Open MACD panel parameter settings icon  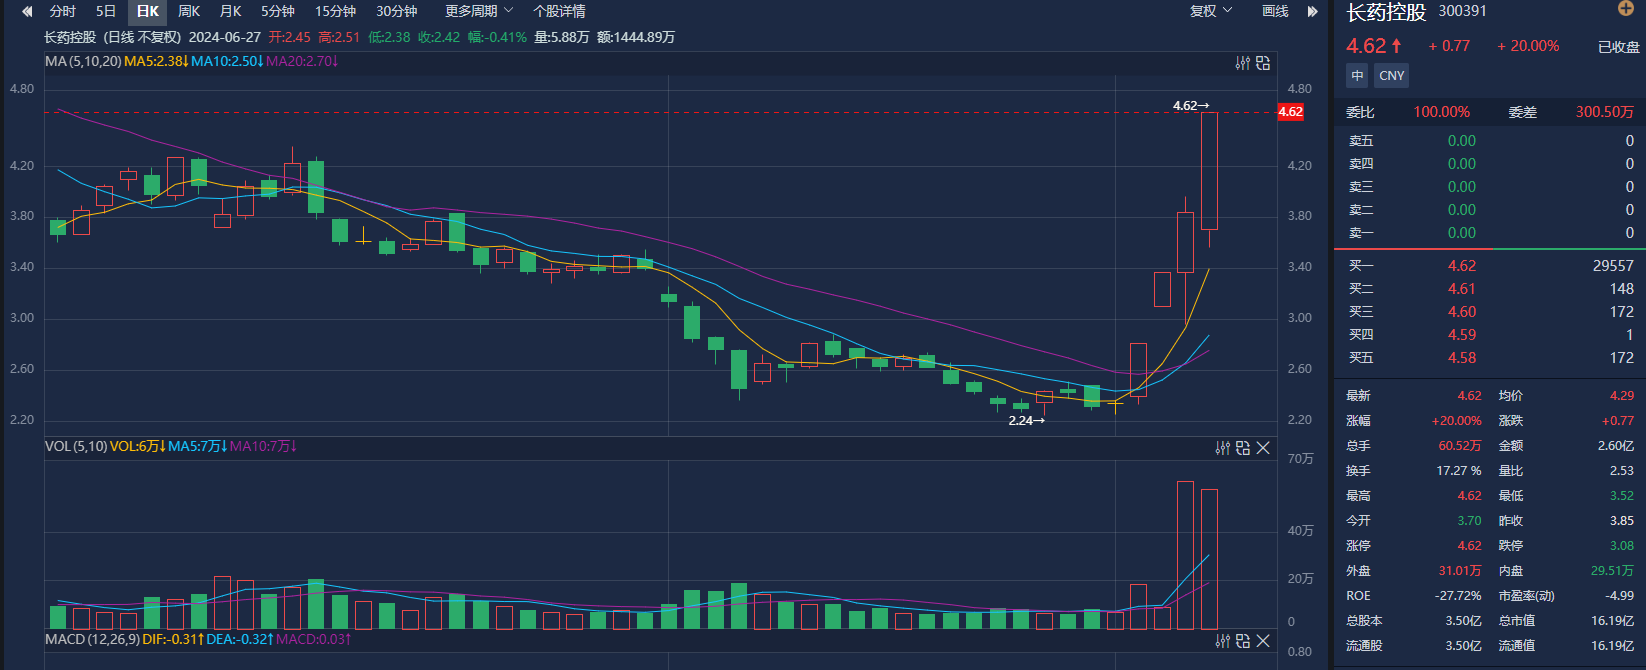click(x=1222, y=641)
